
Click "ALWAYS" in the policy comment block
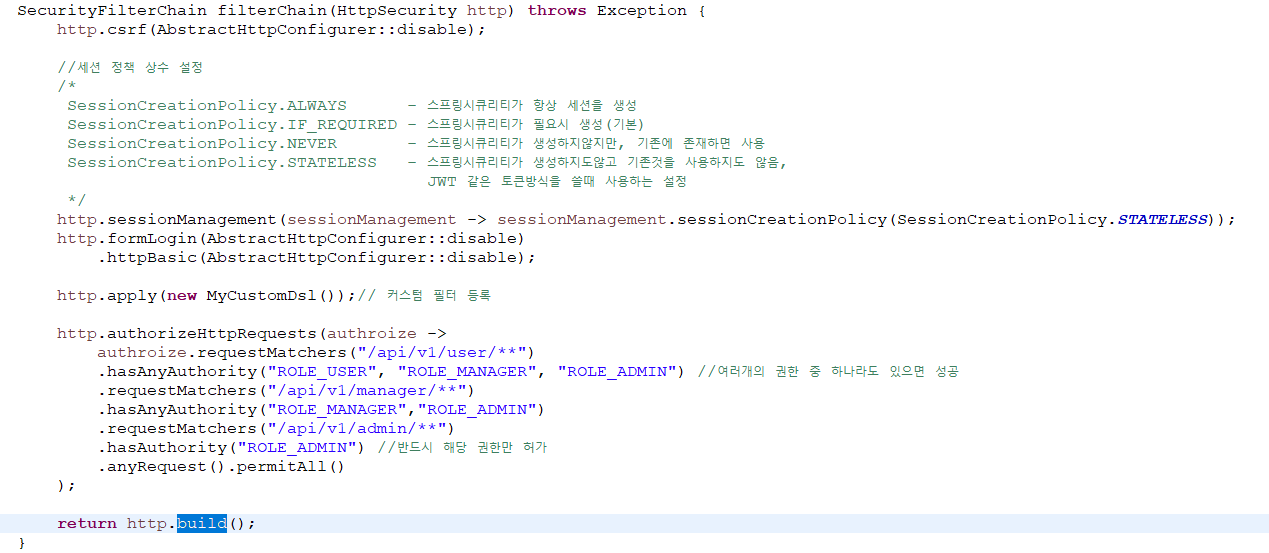(317, 105)
